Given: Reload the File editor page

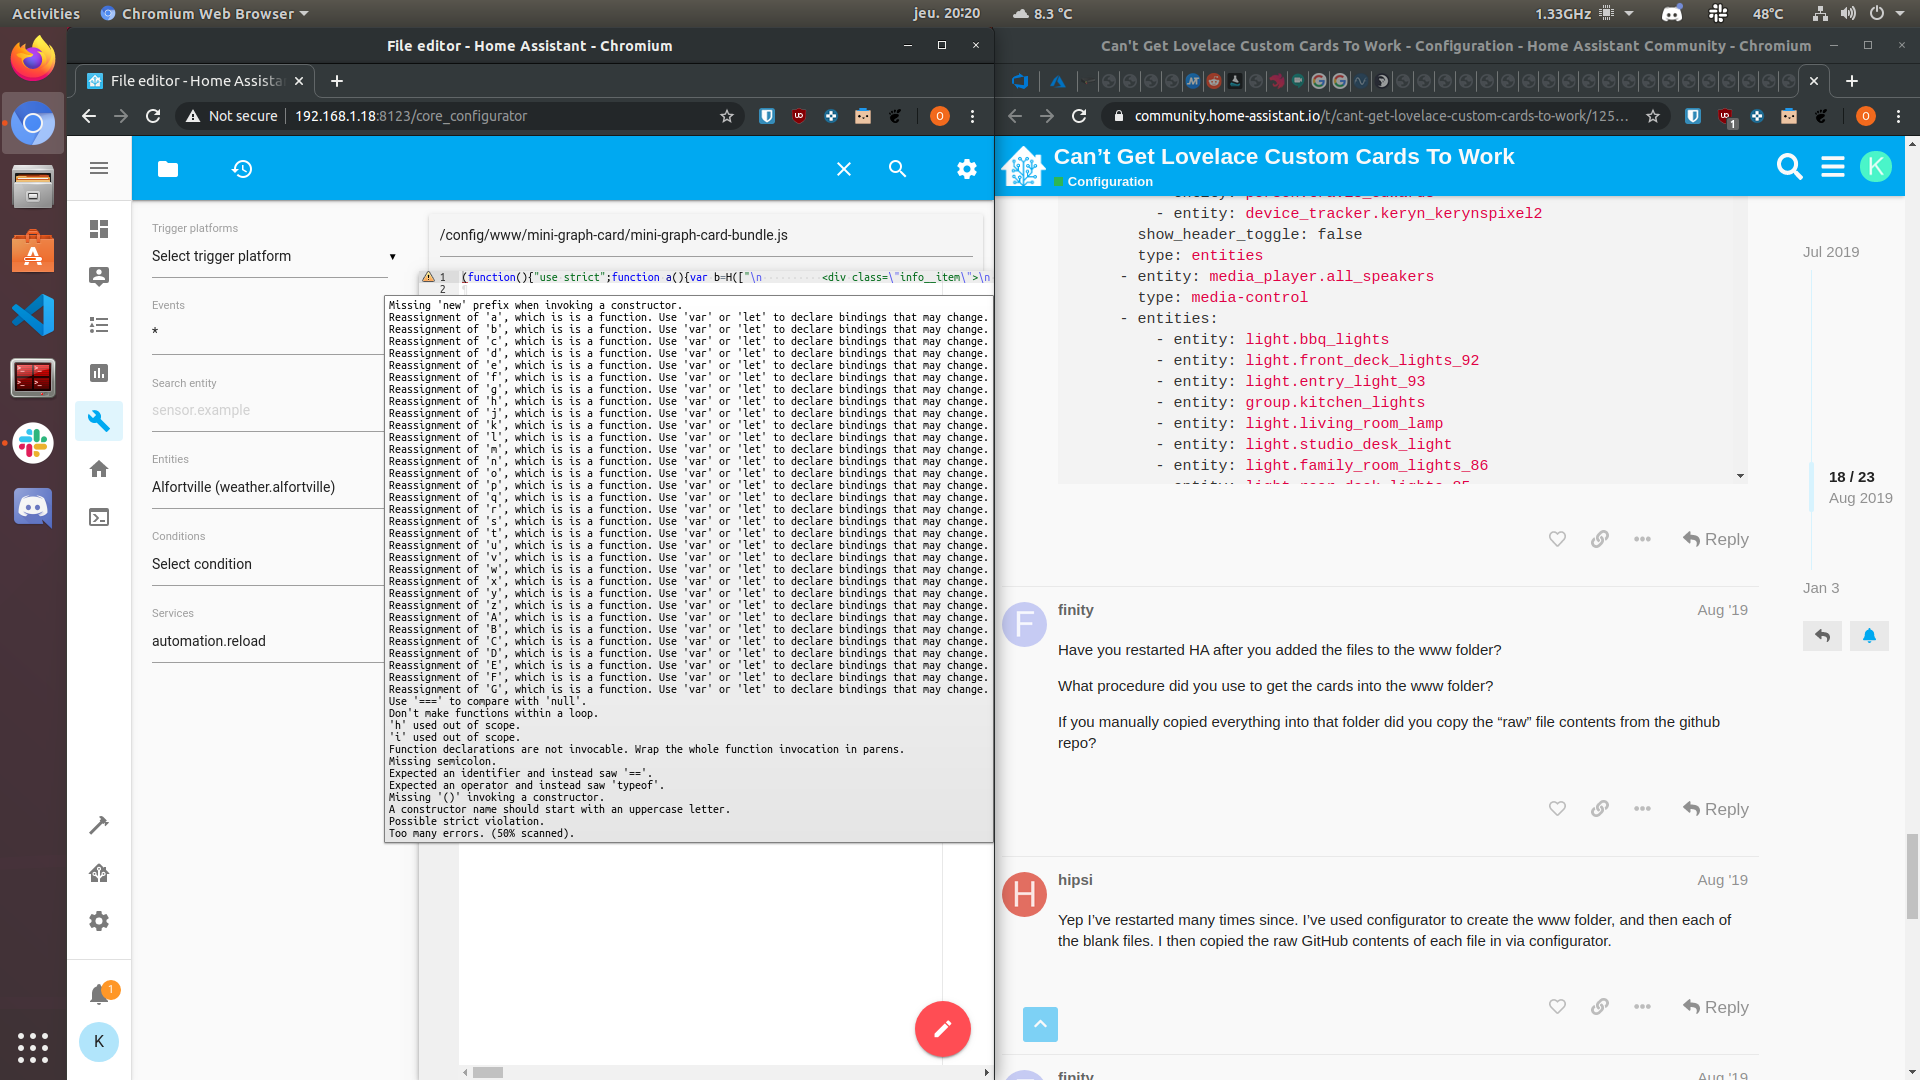Looking at the screenshot, I should tap(153, 116).
